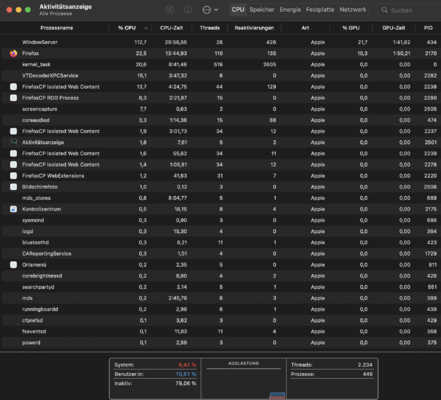Open the Festplatte tab
The image size is (441, 400).
pos(320,10)
